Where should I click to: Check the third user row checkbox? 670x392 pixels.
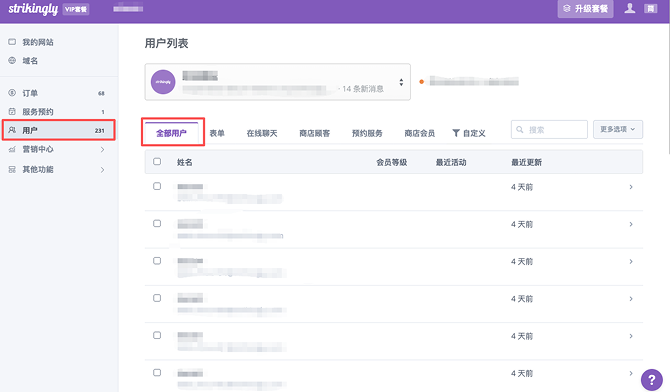(x=157, y=261)
